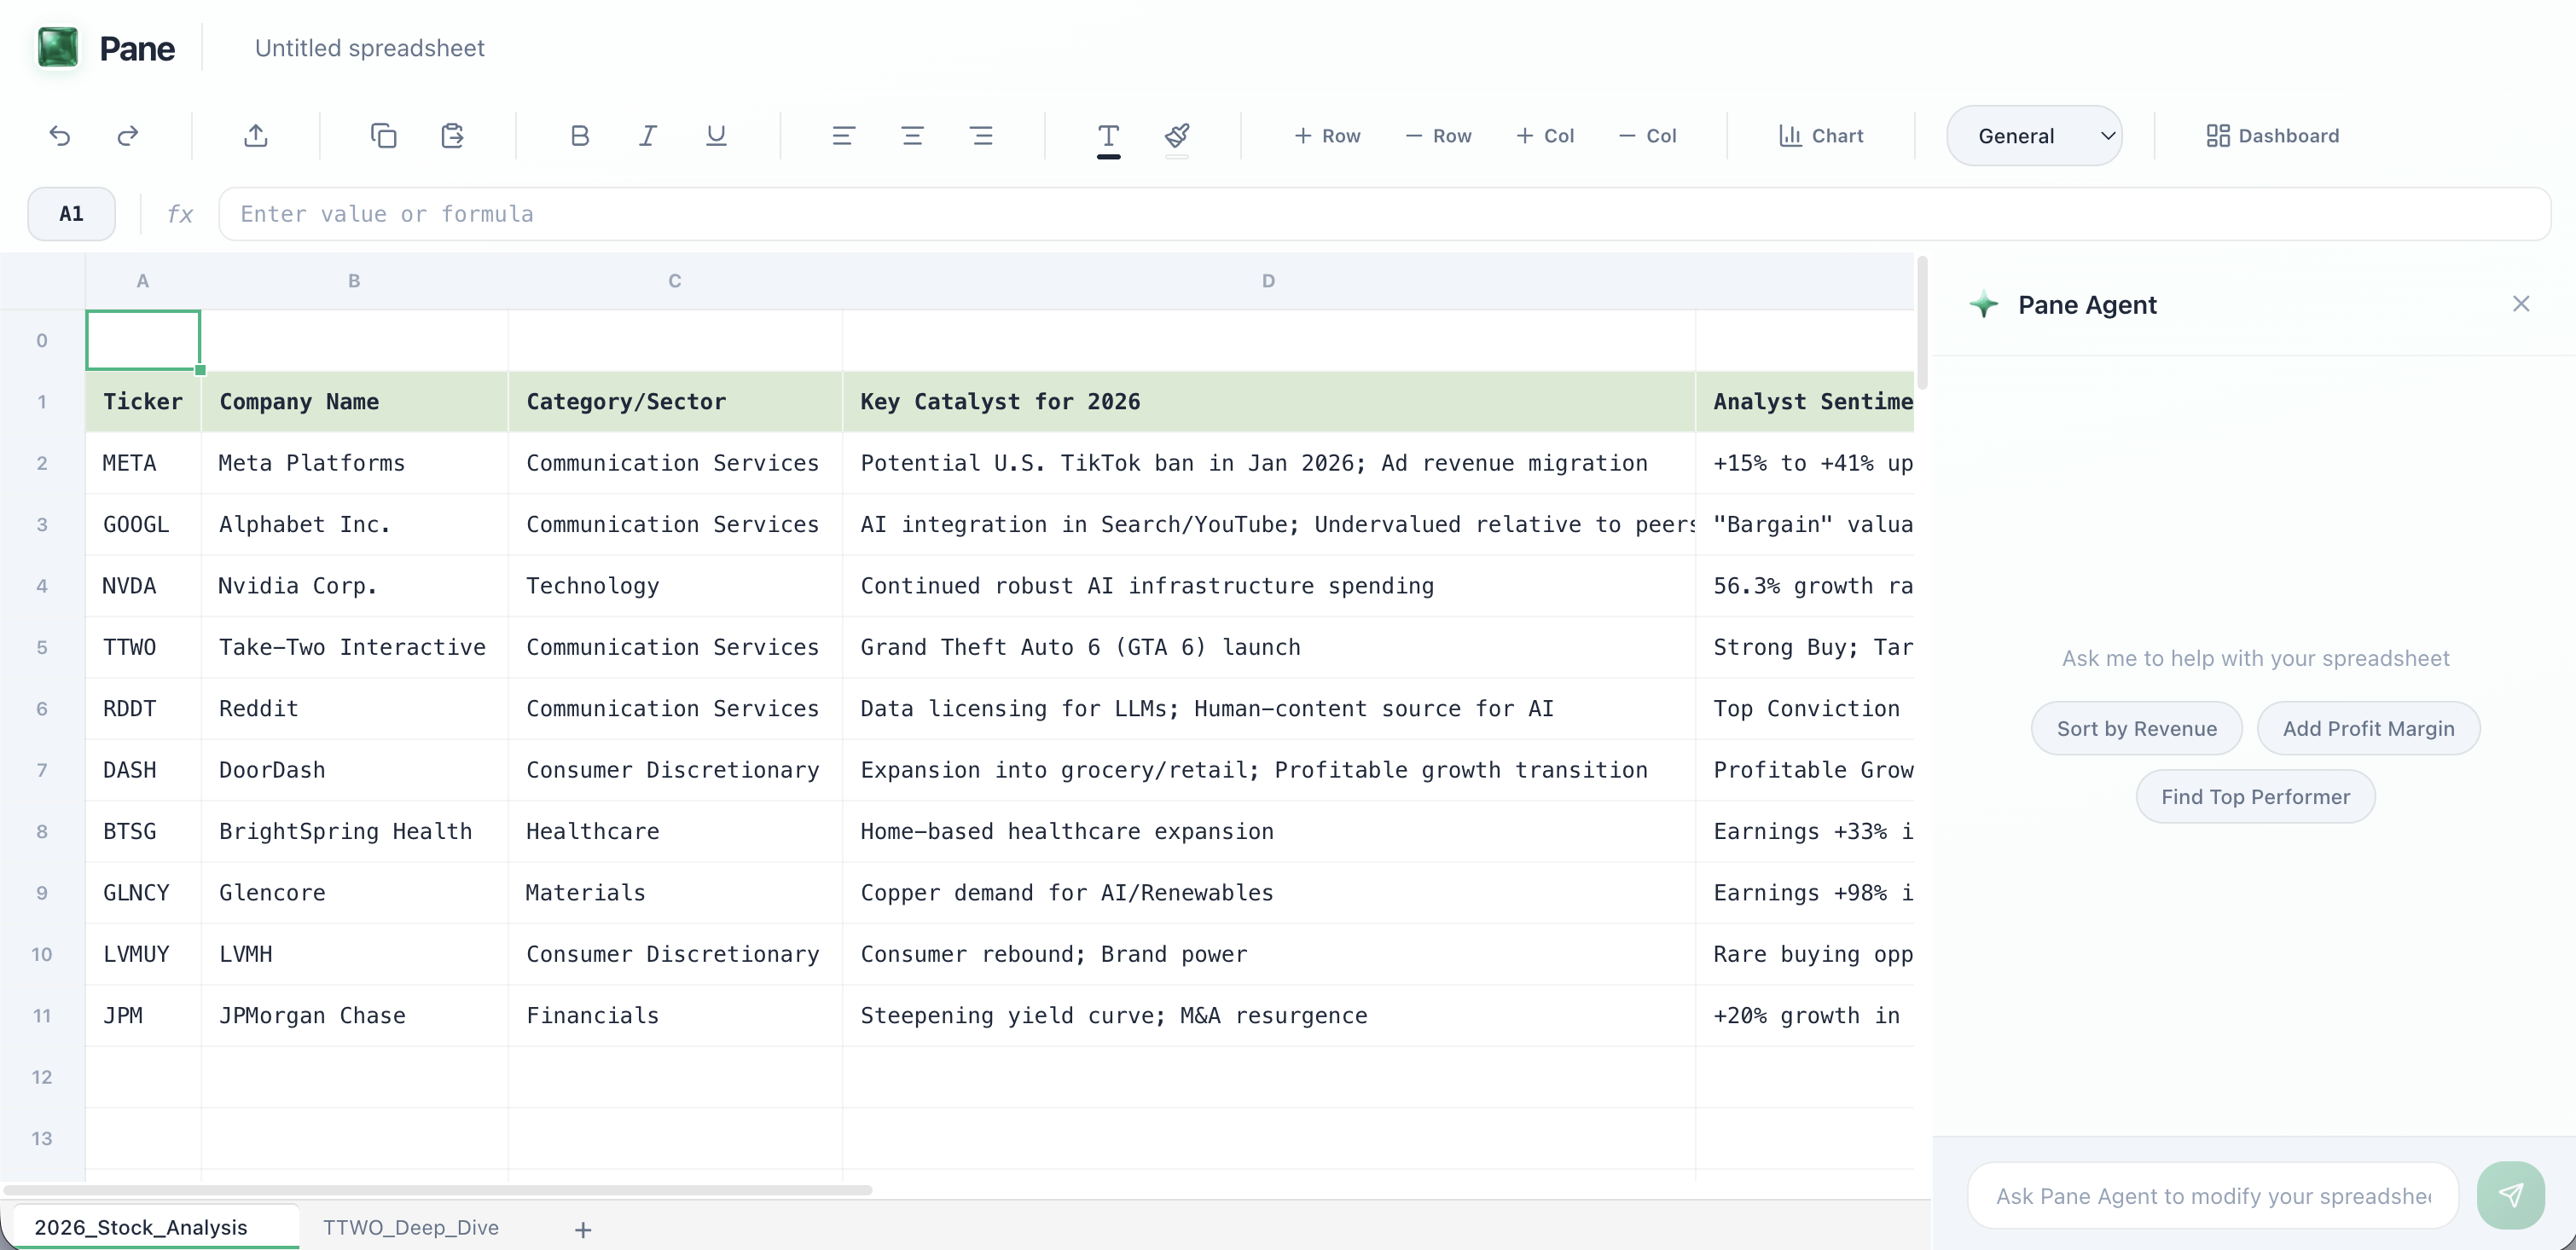Open the text color tool
Image resolution: width=2576 pixels, height=1250 pixels.
coord(1108,138)
